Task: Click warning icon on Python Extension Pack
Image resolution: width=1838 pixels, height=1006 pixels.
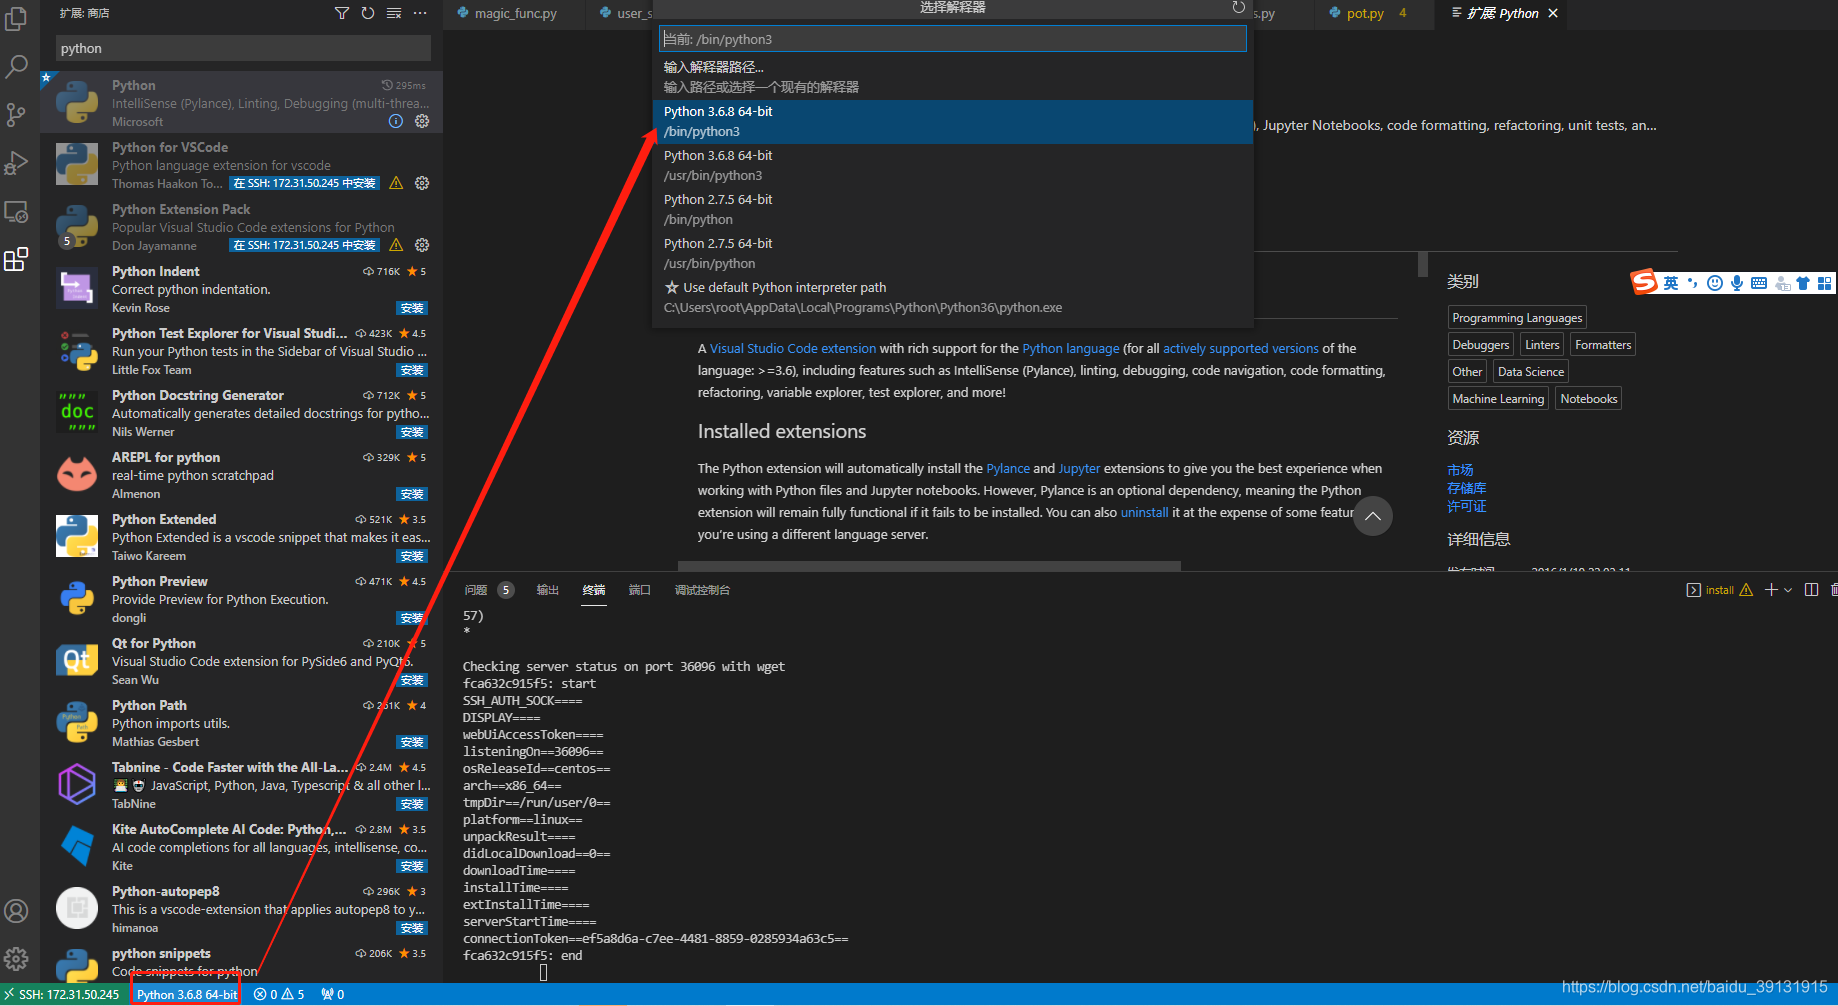Action: tap(396, 245)
